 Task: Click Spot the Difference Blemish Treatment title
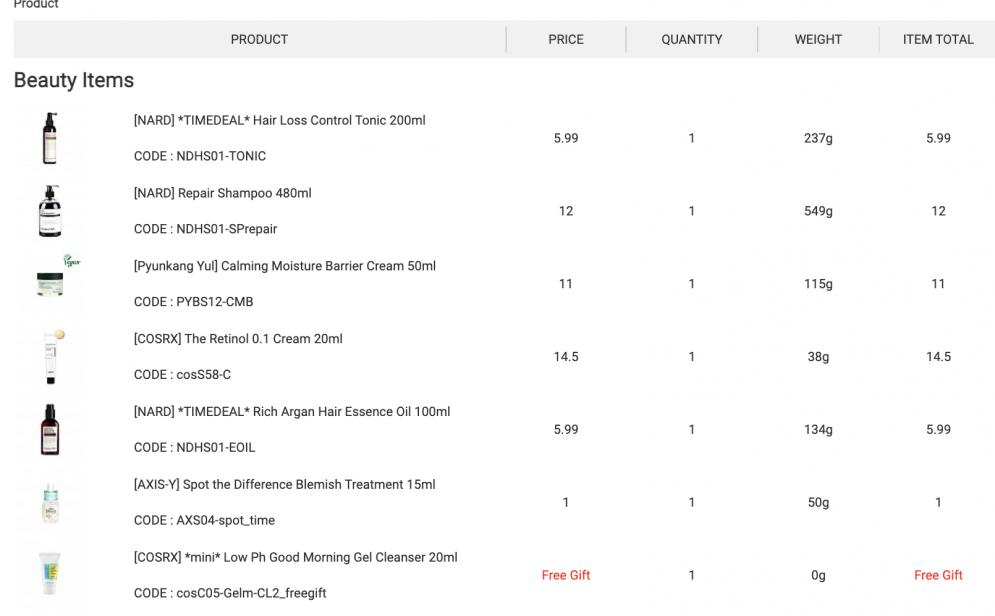click(x=284, y=485)
